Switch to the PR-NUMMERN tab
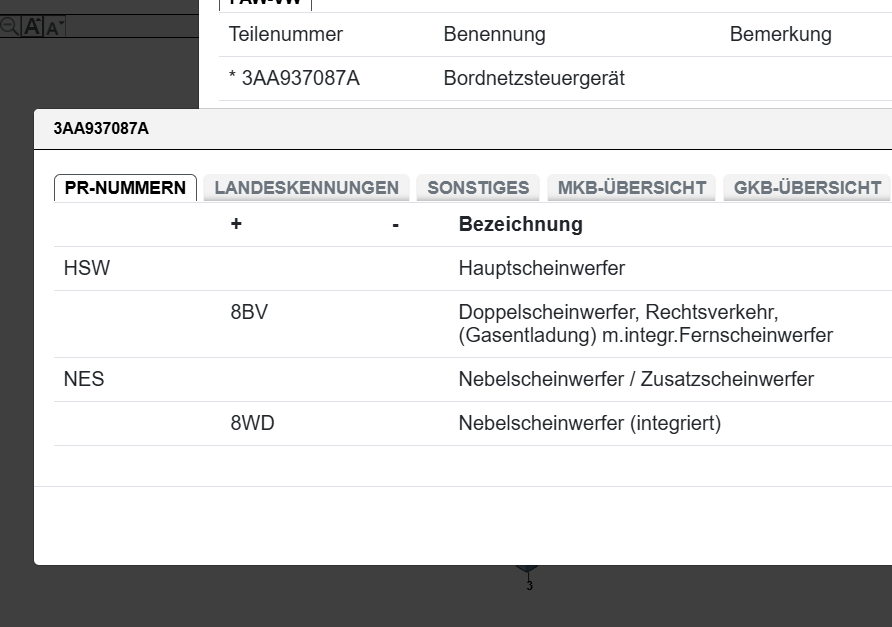This screenshot has width=892, height=627. coord(125,188)
